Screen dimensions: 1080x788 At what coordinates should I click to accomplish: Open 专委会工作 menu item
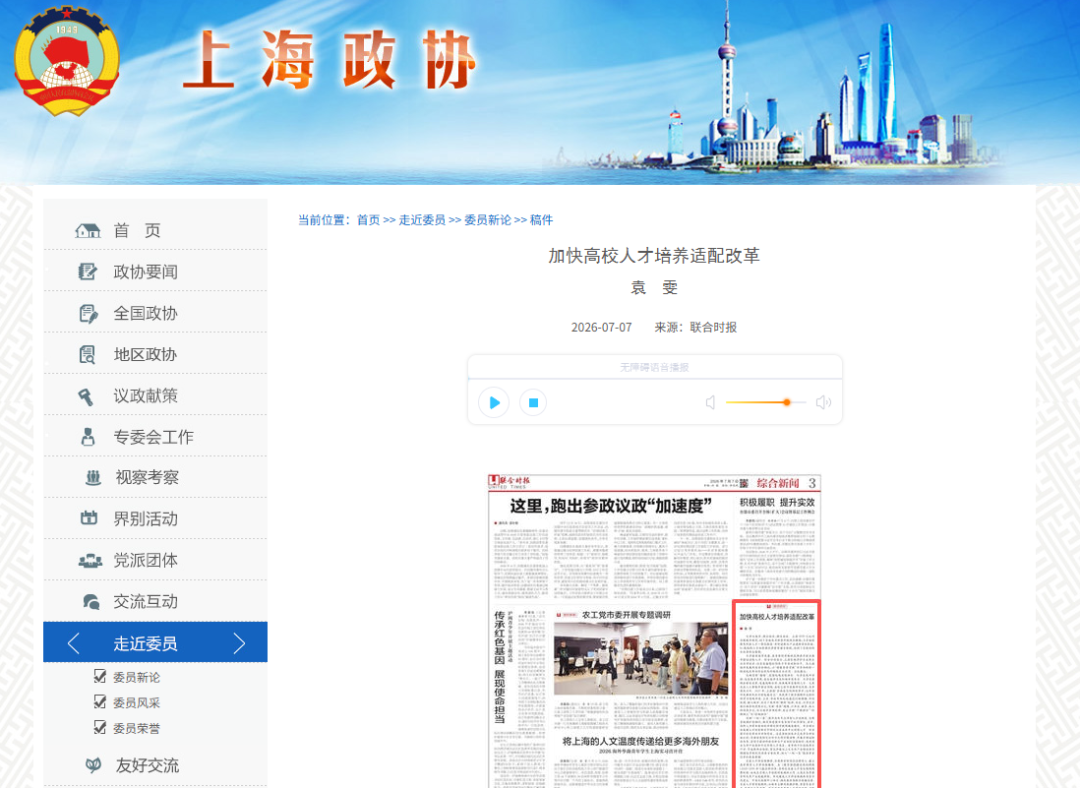(155, 437)
